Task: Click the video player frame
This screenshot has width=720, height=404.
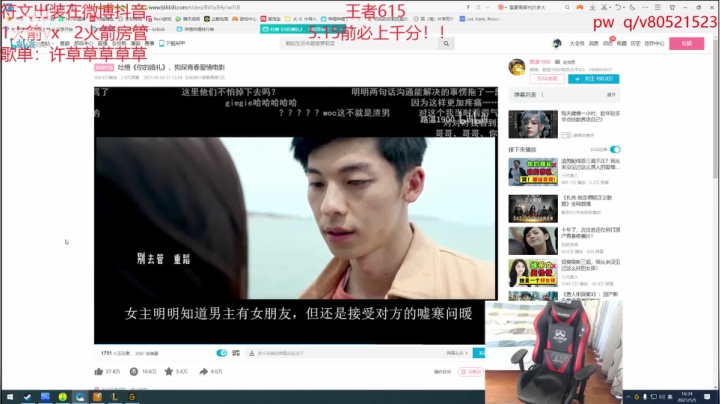Action: (296, 215)
